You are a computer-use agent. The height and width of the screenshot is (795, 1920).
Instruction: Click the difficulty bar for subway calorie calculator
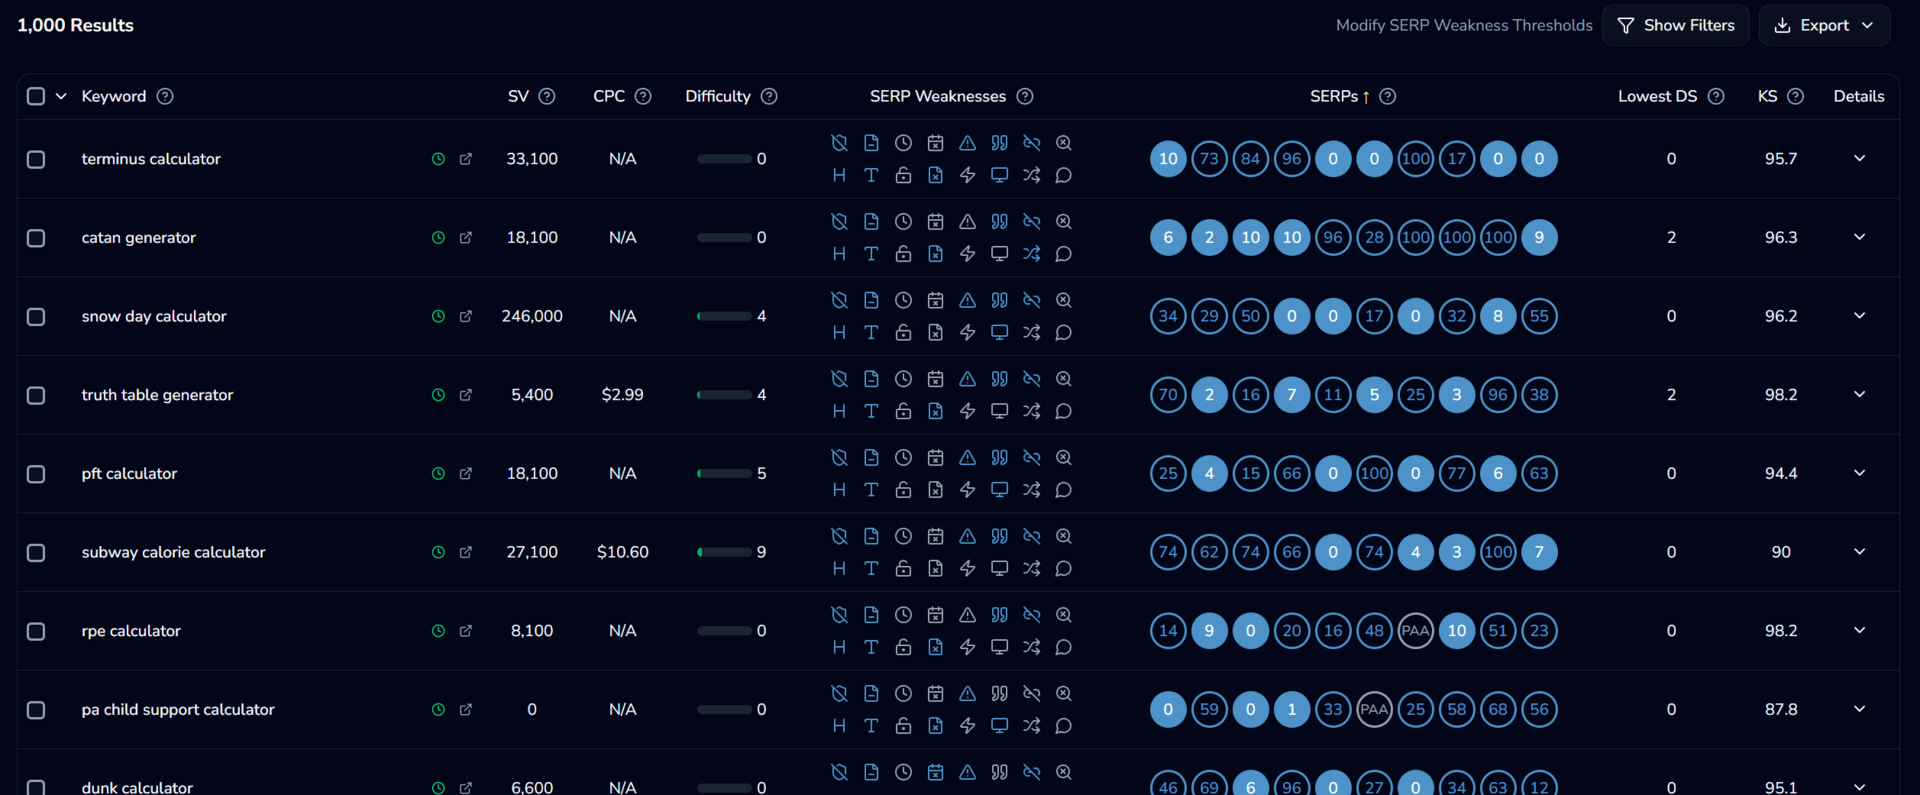click(x=724, y=552)
